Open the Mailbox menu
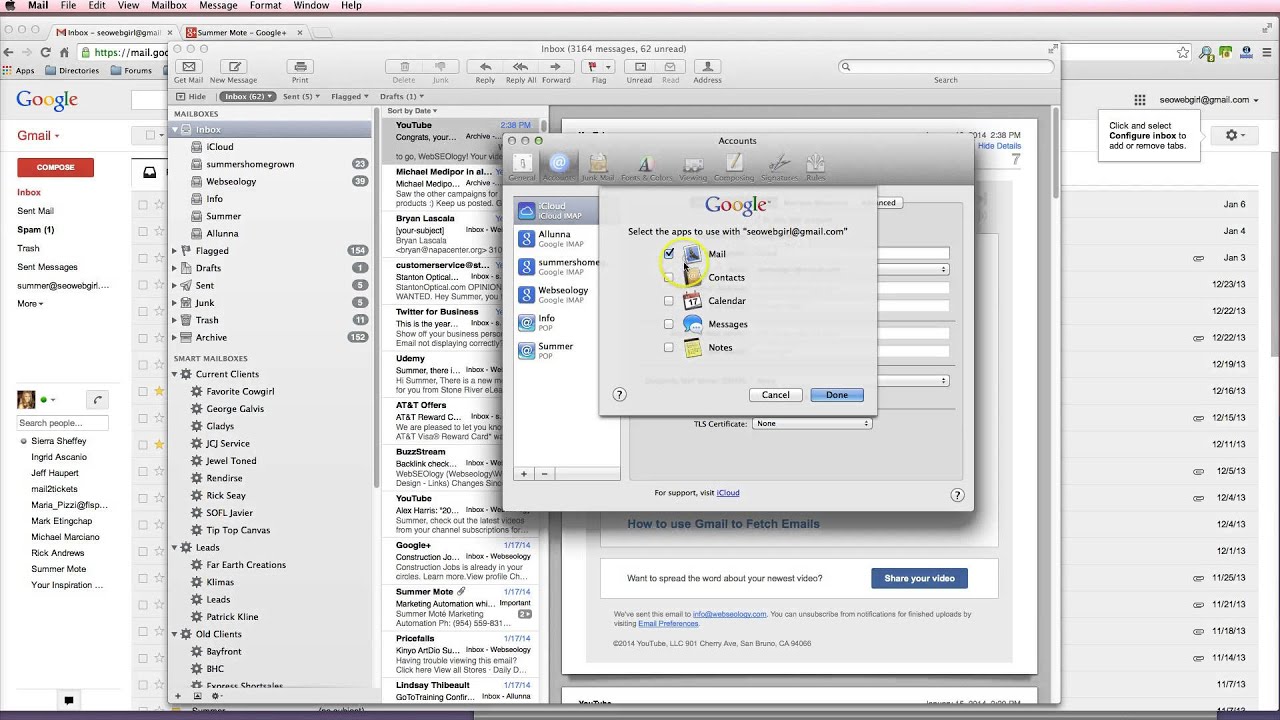Screen dimensions: 1280x720 [x=169, y=6]
